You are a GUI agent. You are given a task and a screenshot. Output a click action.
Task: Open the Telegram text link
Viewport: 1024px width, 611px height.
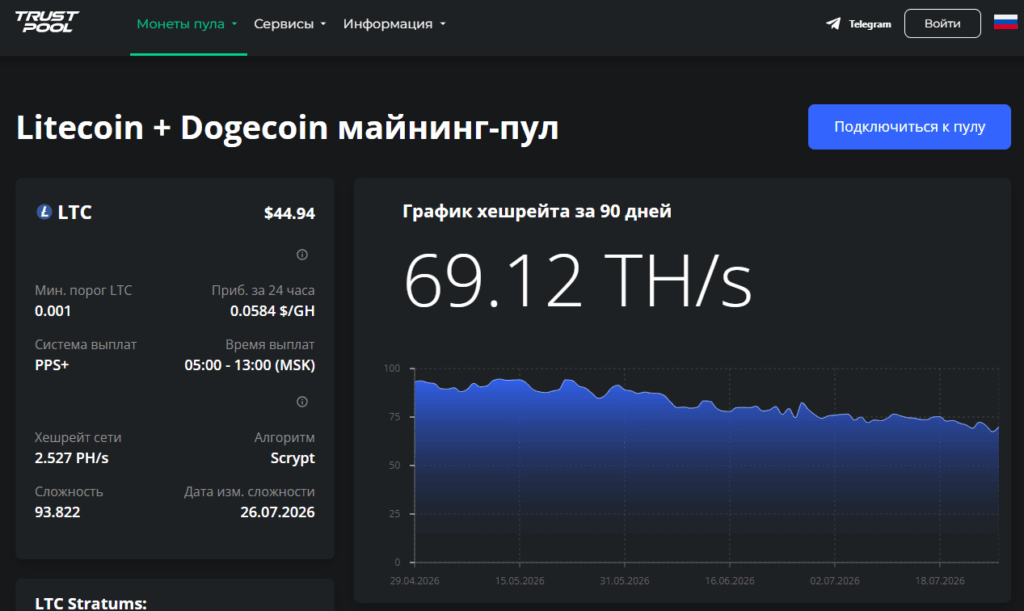pyautogui.click(x=870, y=24)
